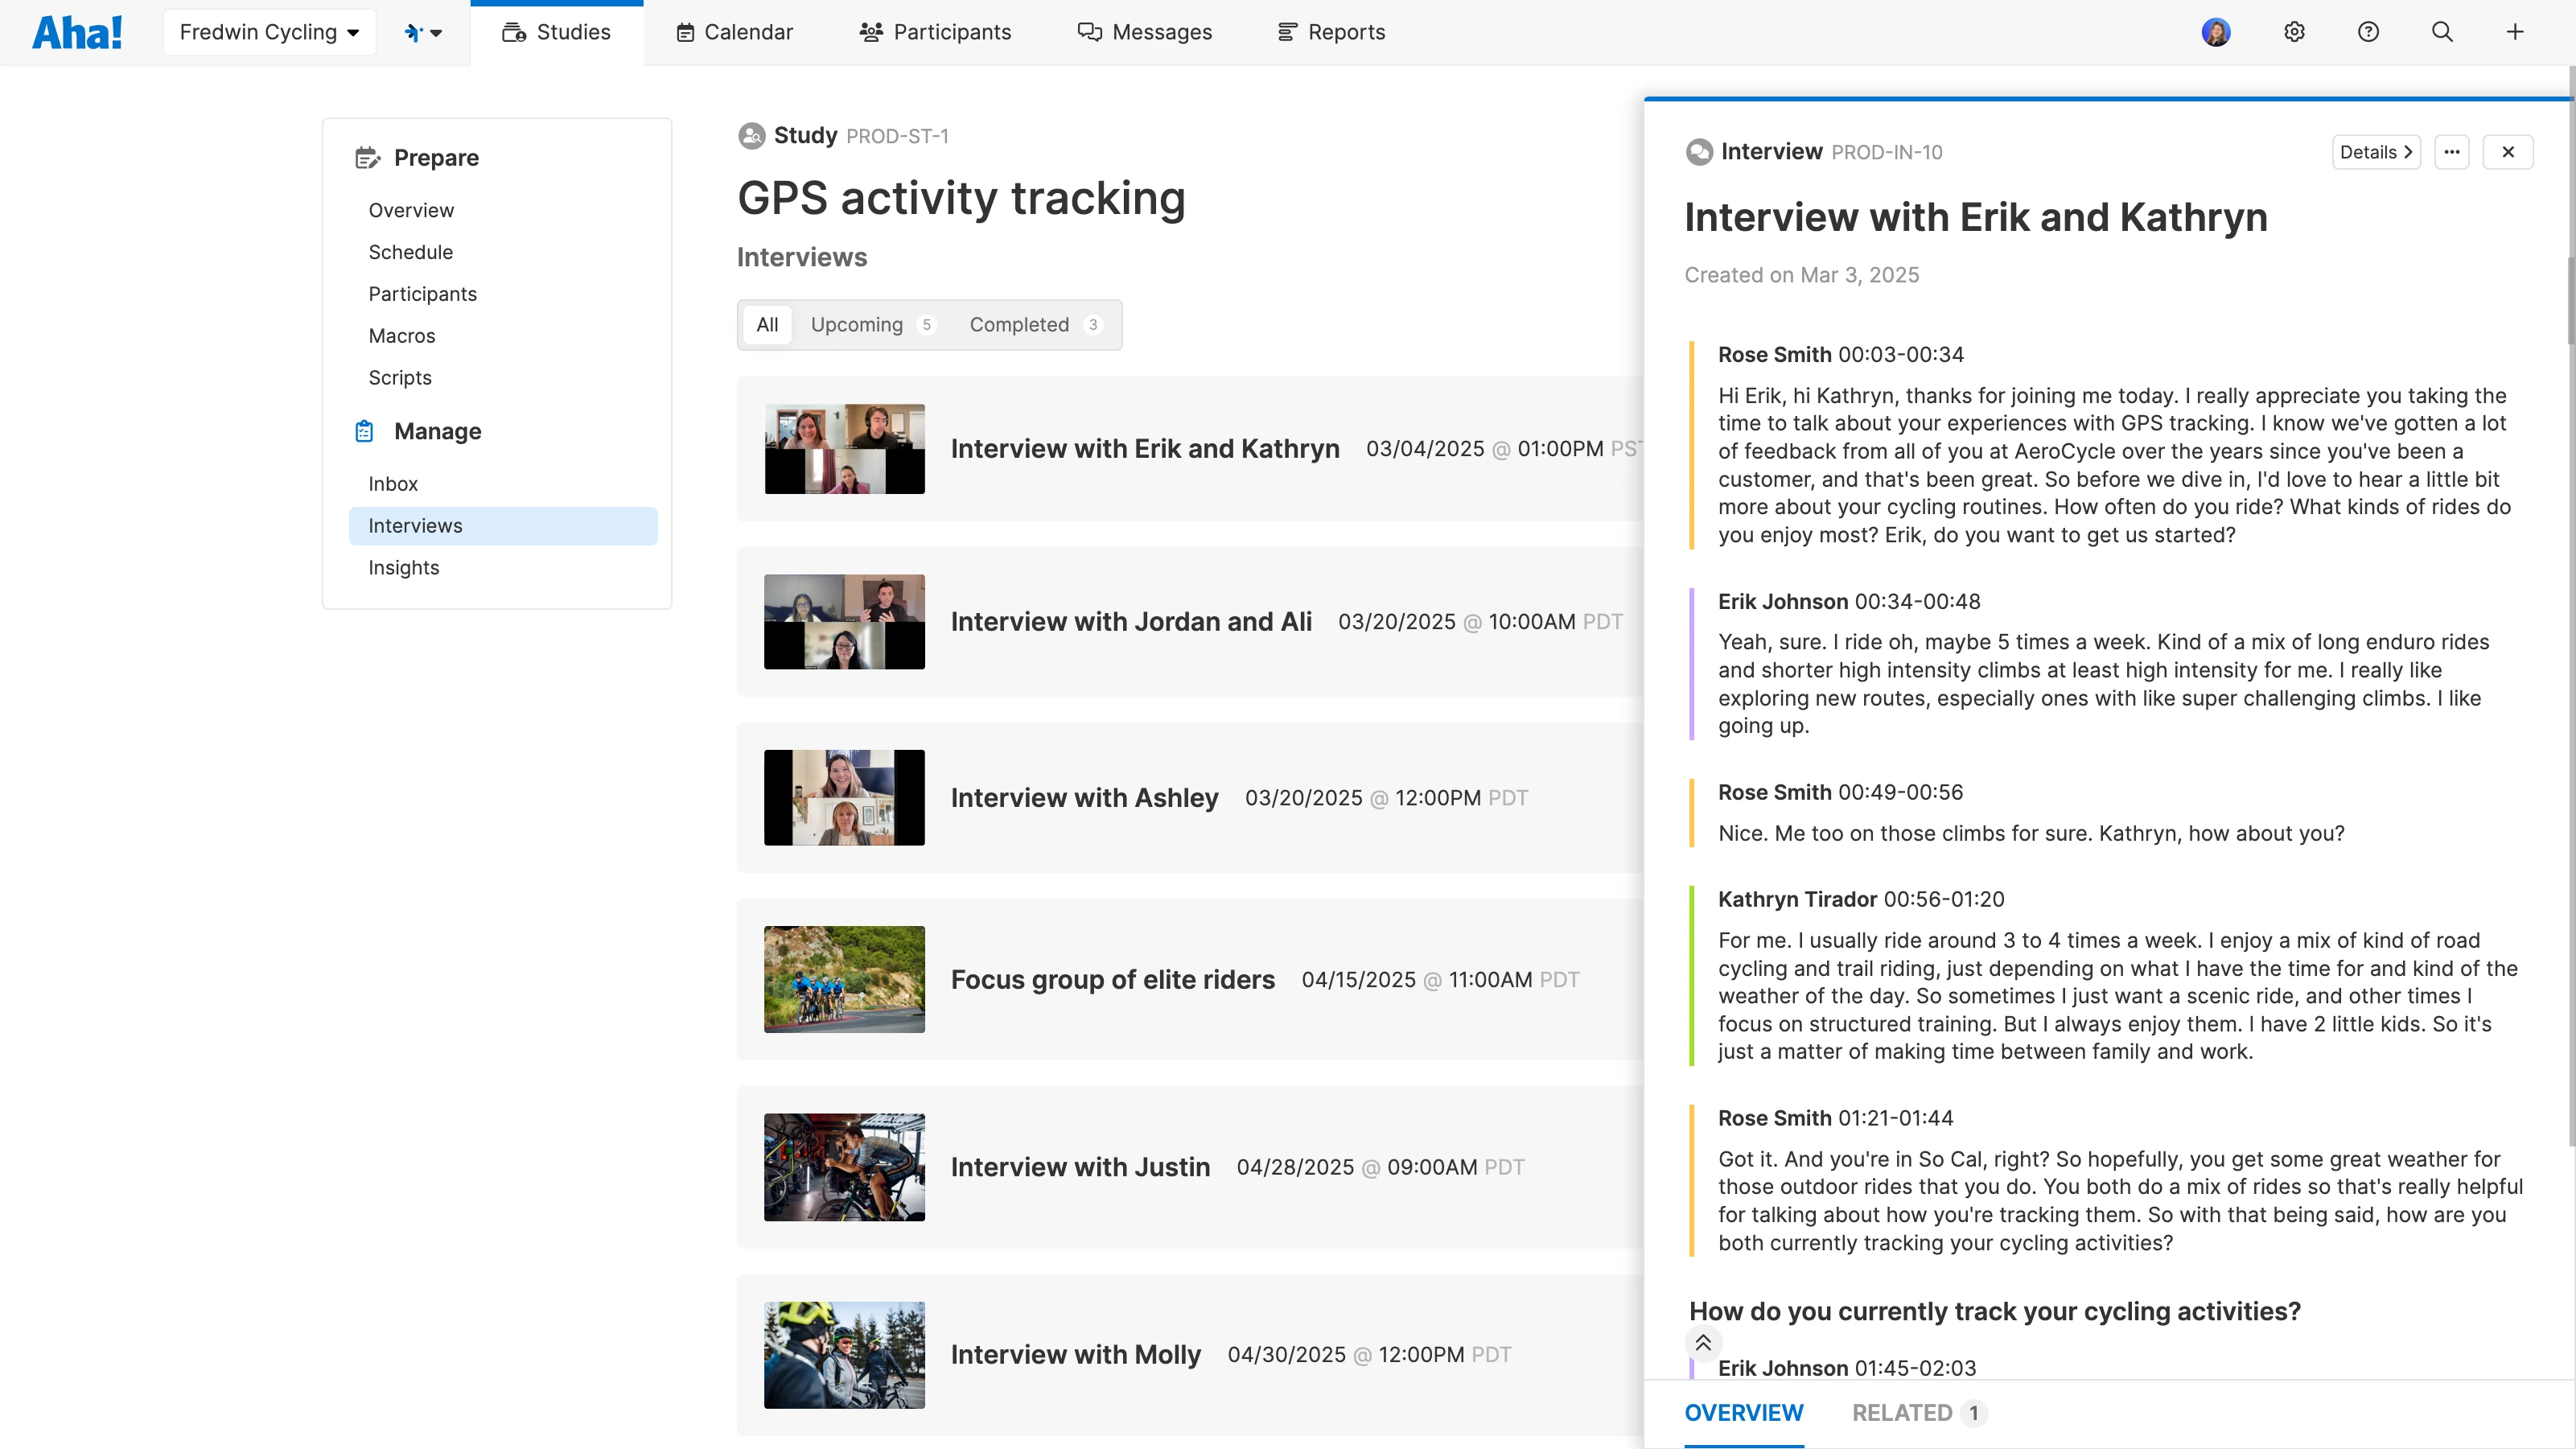The image size is (2576, 1449).
Task: Enable the Upcoming interviews filter
Action: pyautogui.click(x=857, y=324)
